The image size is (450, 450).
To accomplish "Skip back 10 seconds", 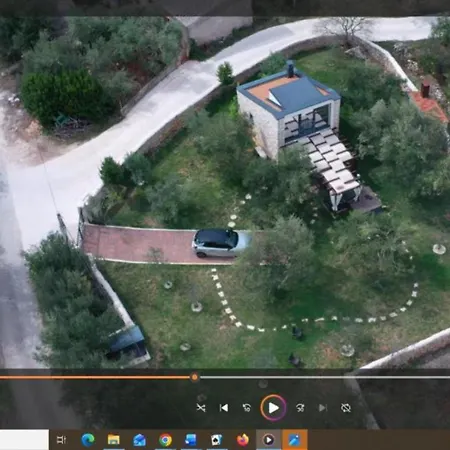I will click(247, 408).
